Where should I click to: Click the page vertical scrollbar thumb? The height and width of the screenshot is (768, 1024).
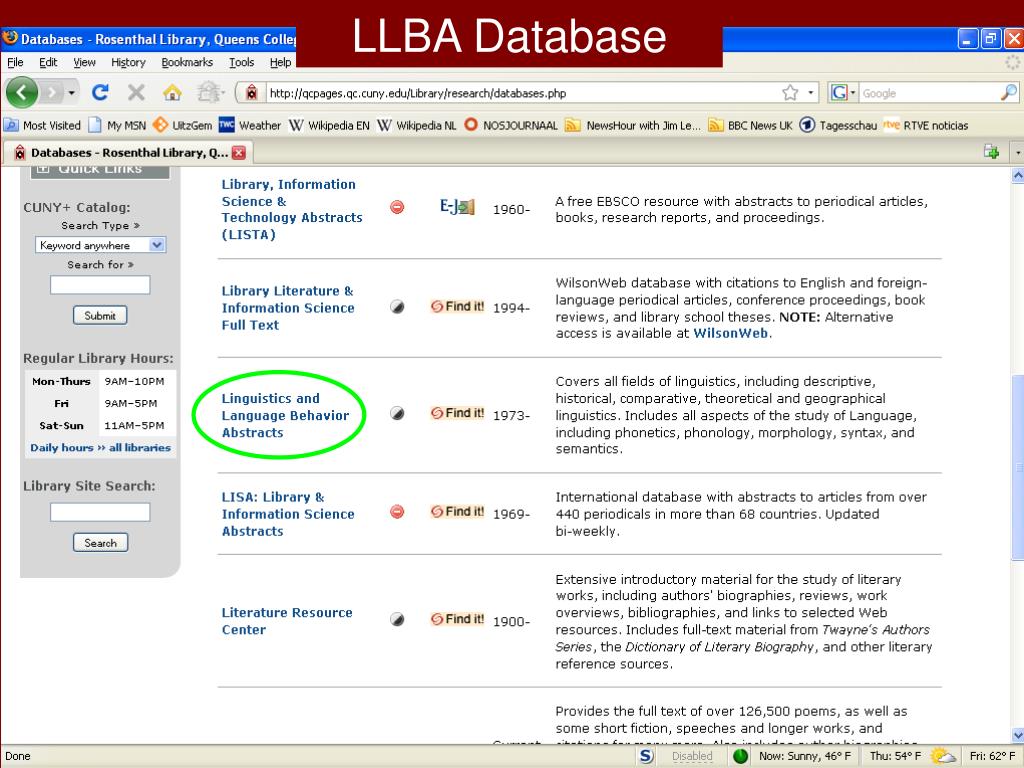click(x=1017, y=467)
